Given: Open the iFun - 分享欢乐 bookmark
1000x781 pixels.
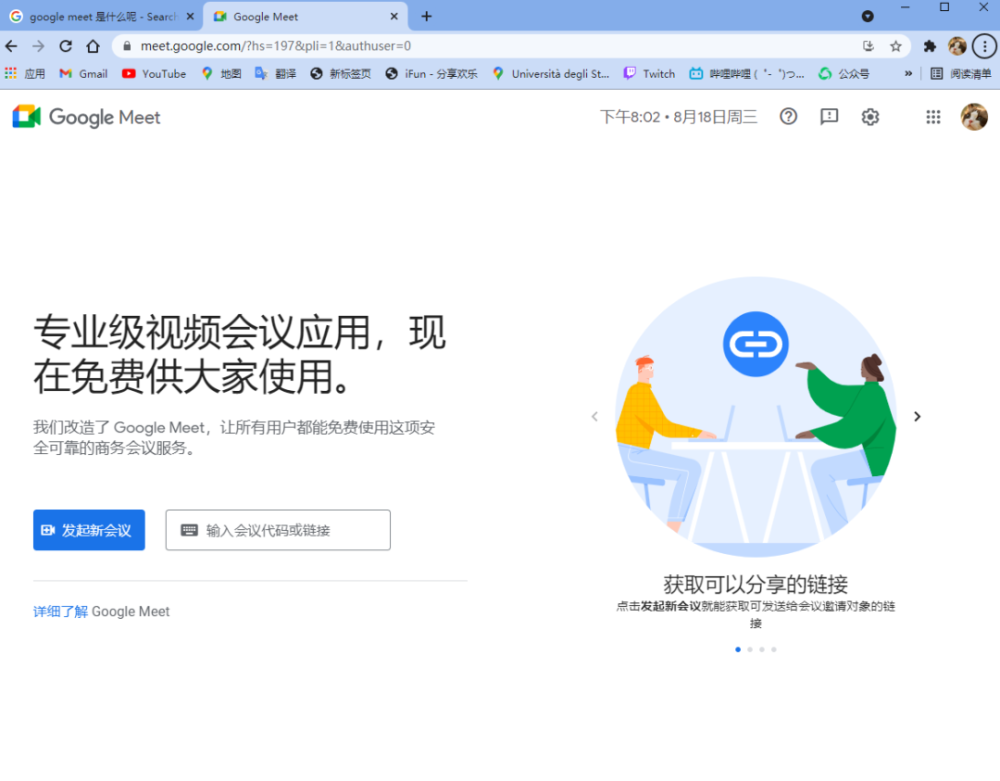Looking at the screenshot, I should (x=432, y=74).
